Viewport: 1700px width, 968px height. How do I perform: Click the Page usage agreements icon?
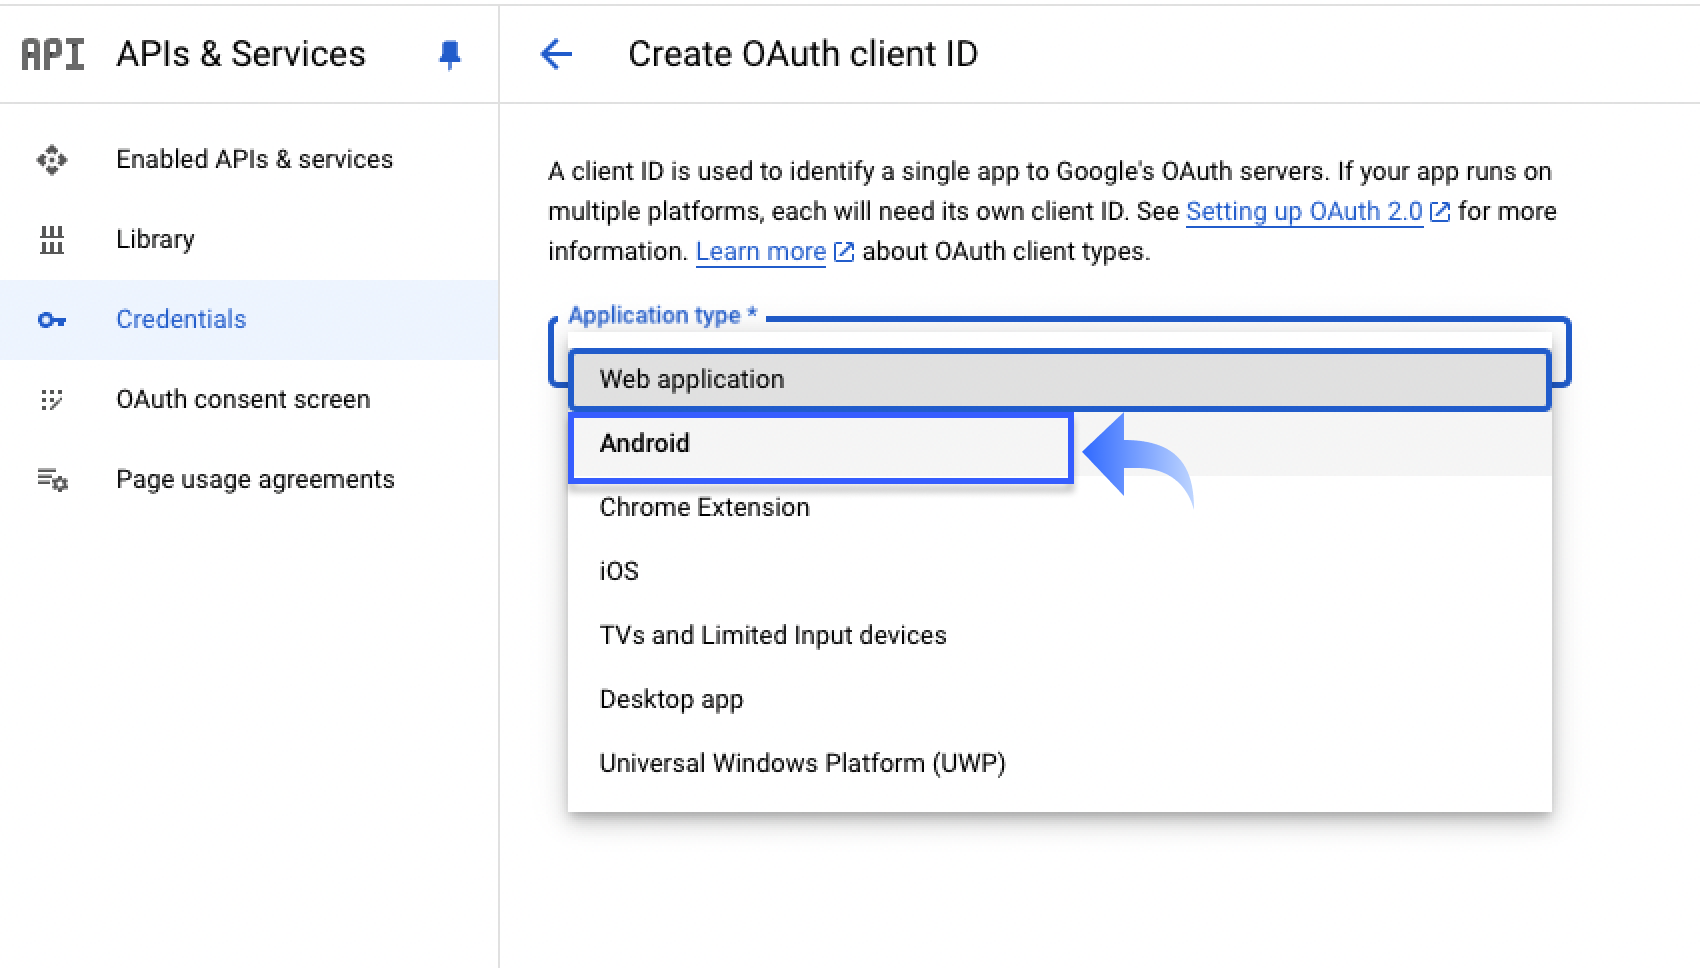(52, 480)
